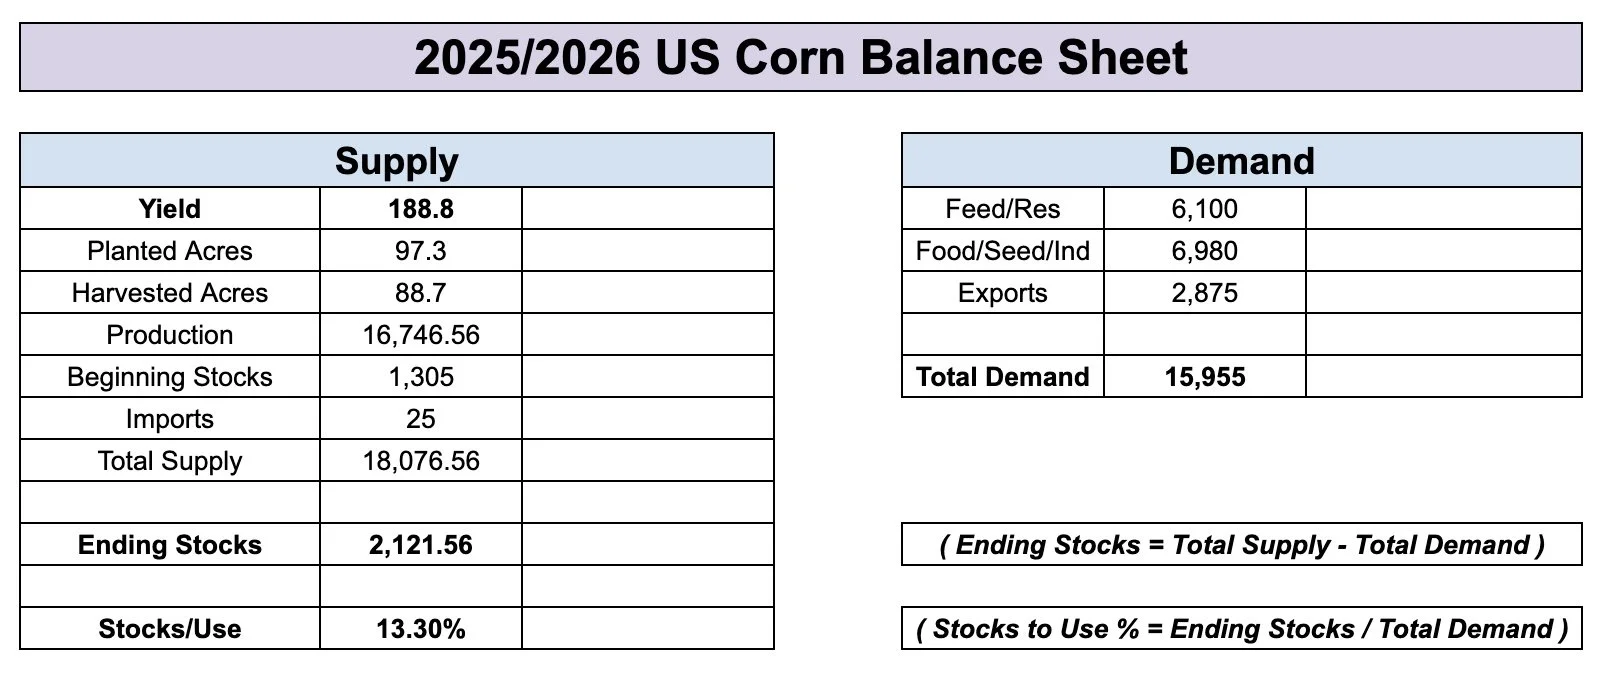The width and height of the screenshot is (1607, 681).
Task: Select the Stocks/Use percentage 13.30%
Action: point(421,629)
